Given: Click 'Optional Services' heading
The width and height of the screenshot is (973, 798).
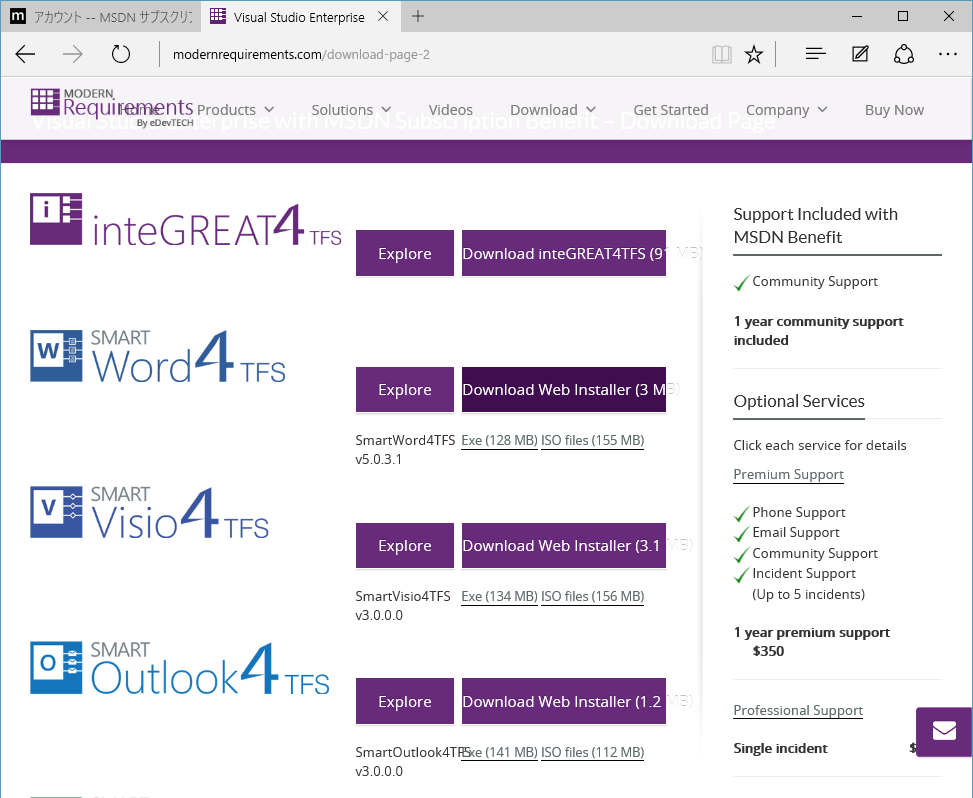Looking at the screenshot, I should pos(799,401).
